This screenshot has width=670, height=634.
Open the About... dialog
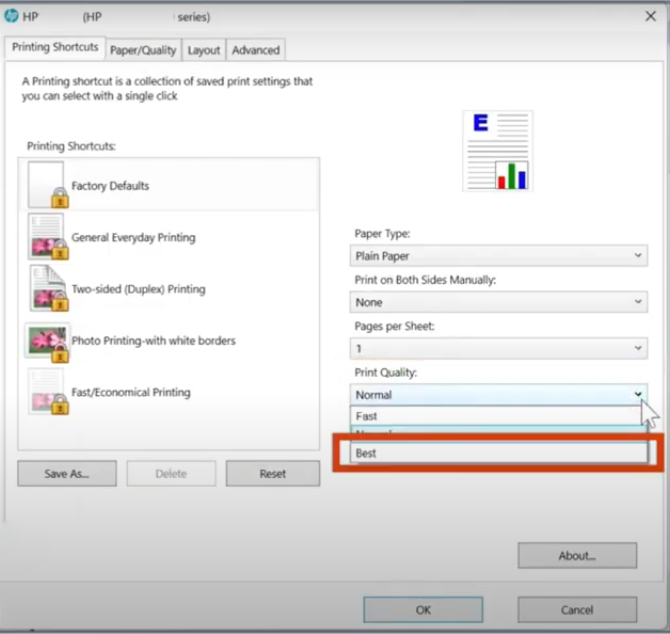point(577,555)
